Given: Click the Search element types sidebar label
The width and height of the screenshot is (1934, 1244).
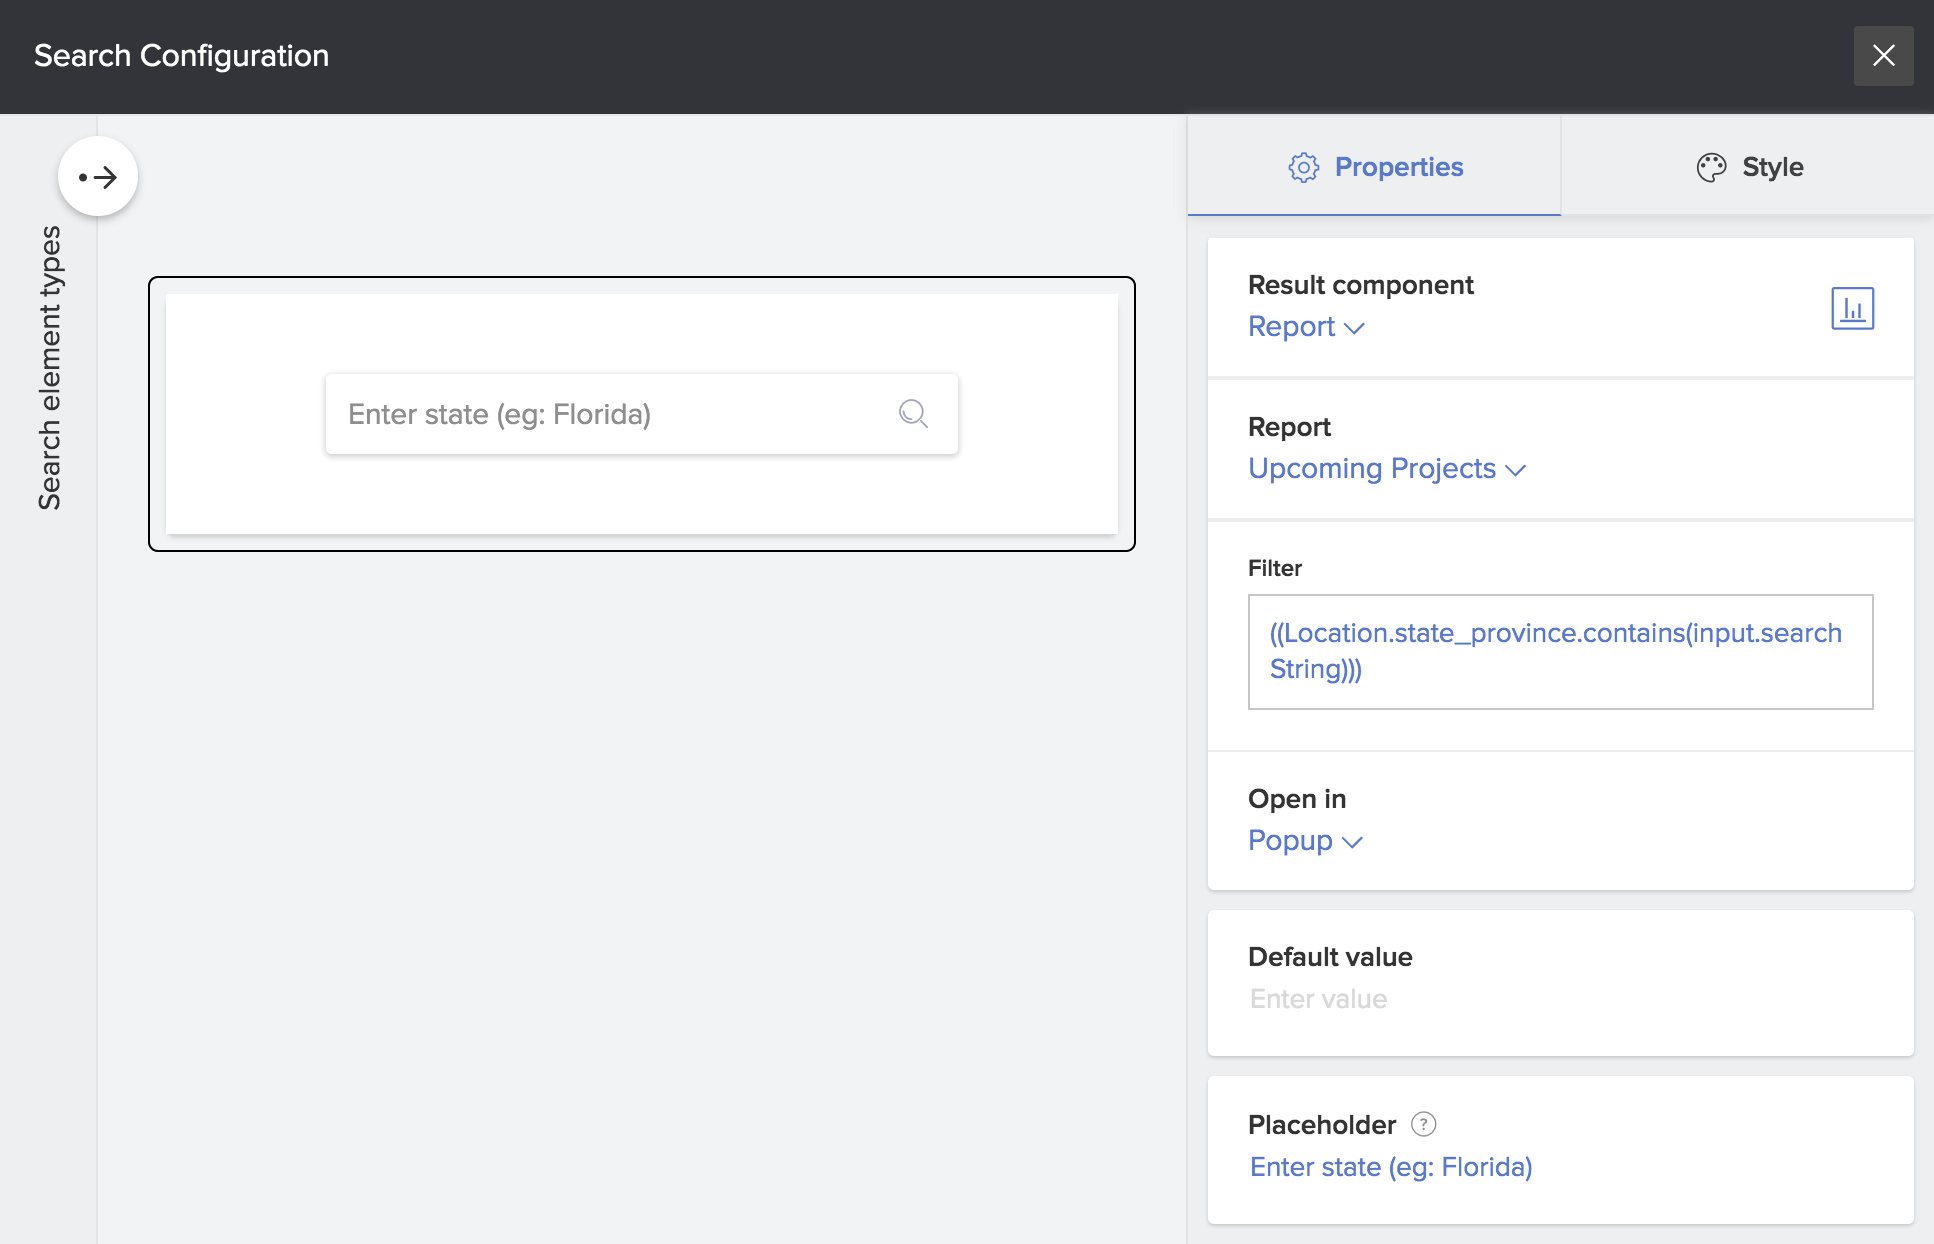Looking at the screenshot, I should click(49, 368).
